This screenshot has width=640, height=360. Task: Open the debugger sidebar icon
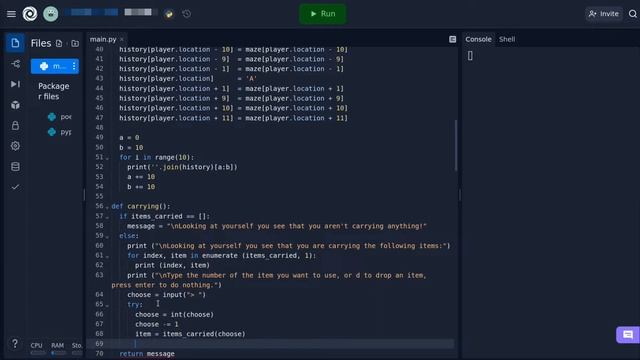pyautogui.click(x=15, y=84)
